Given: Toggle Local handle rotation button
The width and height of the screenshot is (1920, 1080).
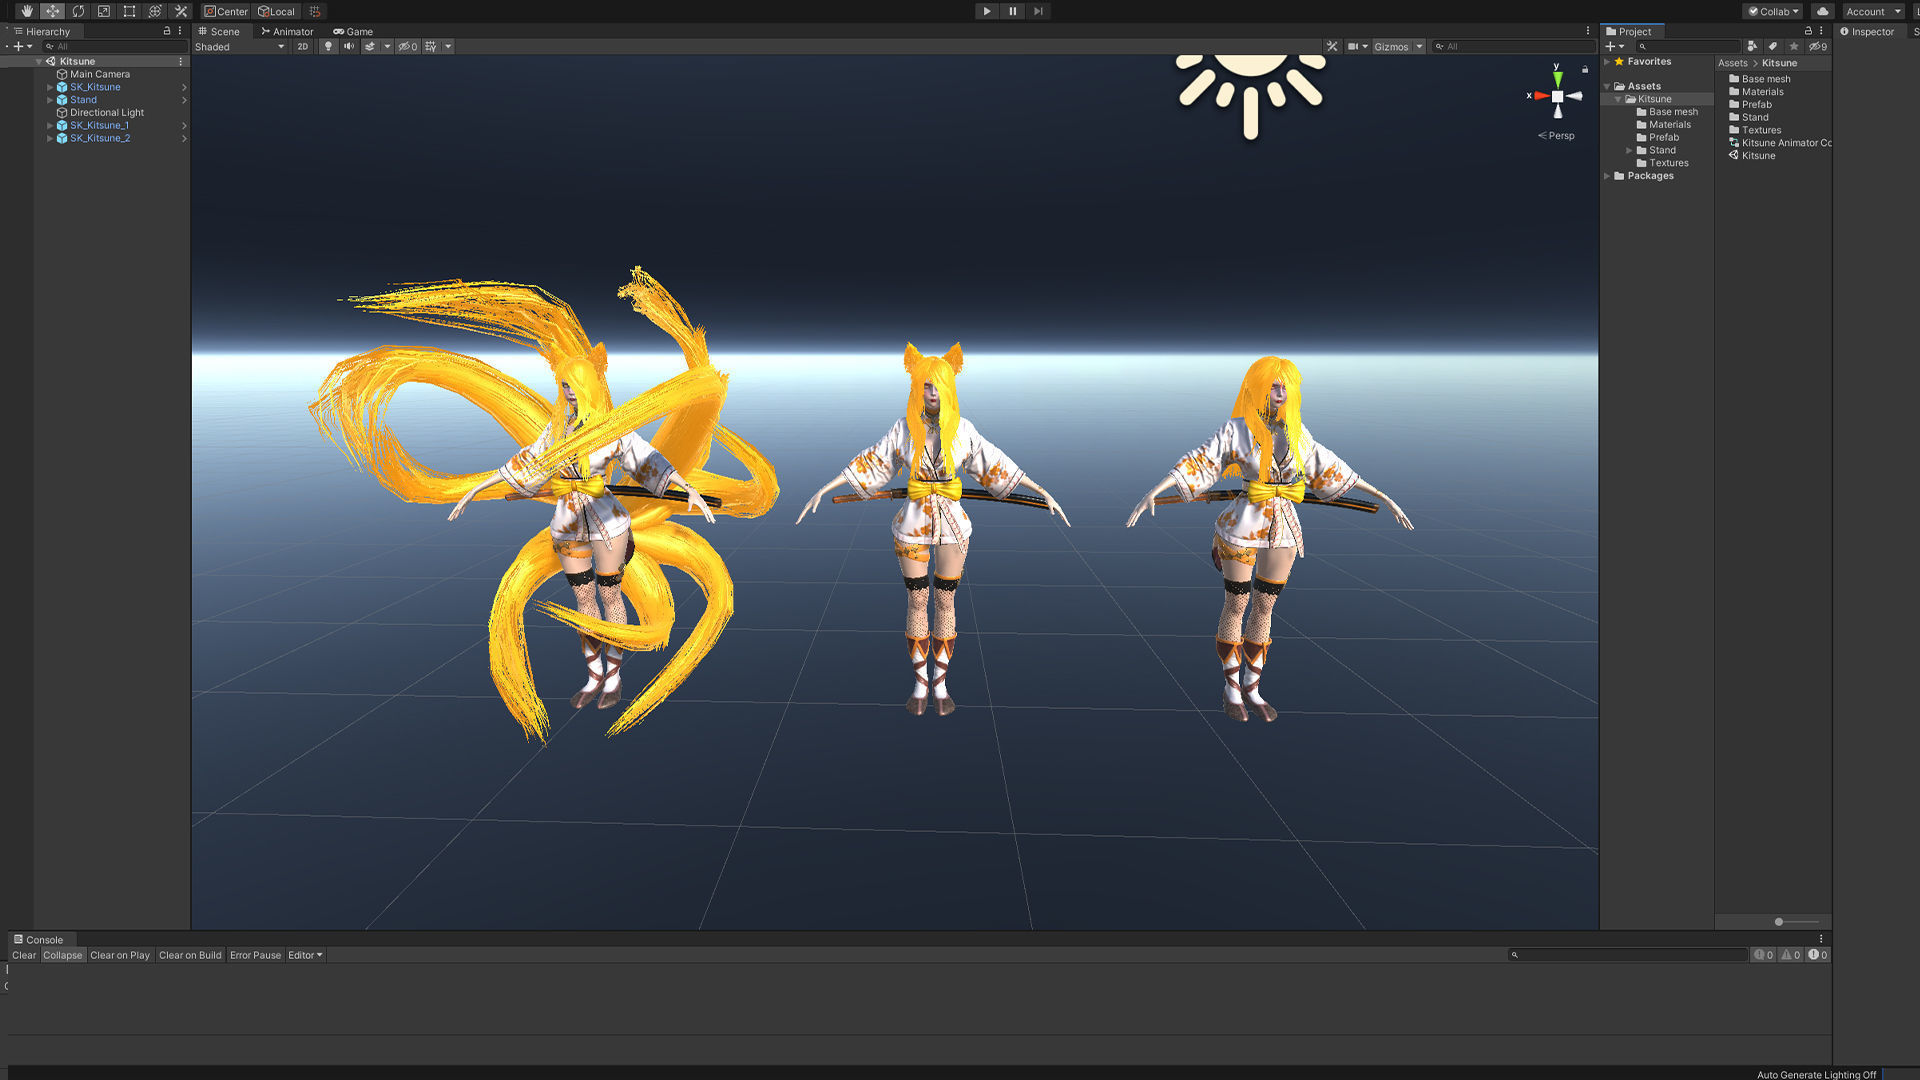Looking at the screenshot, I should click(x=277, y=11).
